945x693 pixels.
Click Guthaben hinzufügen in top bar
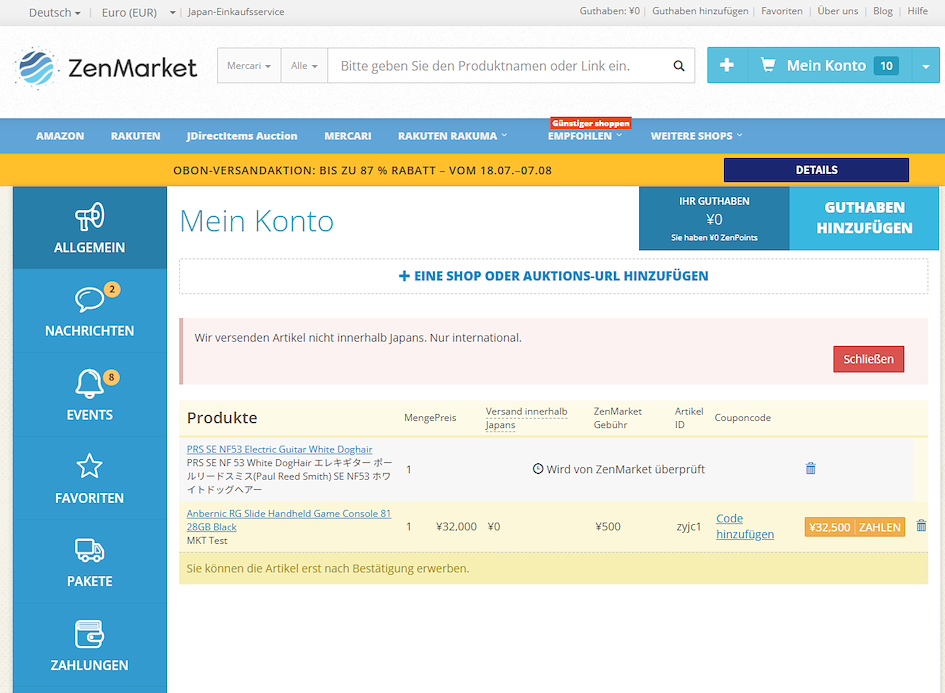[700, 11]
